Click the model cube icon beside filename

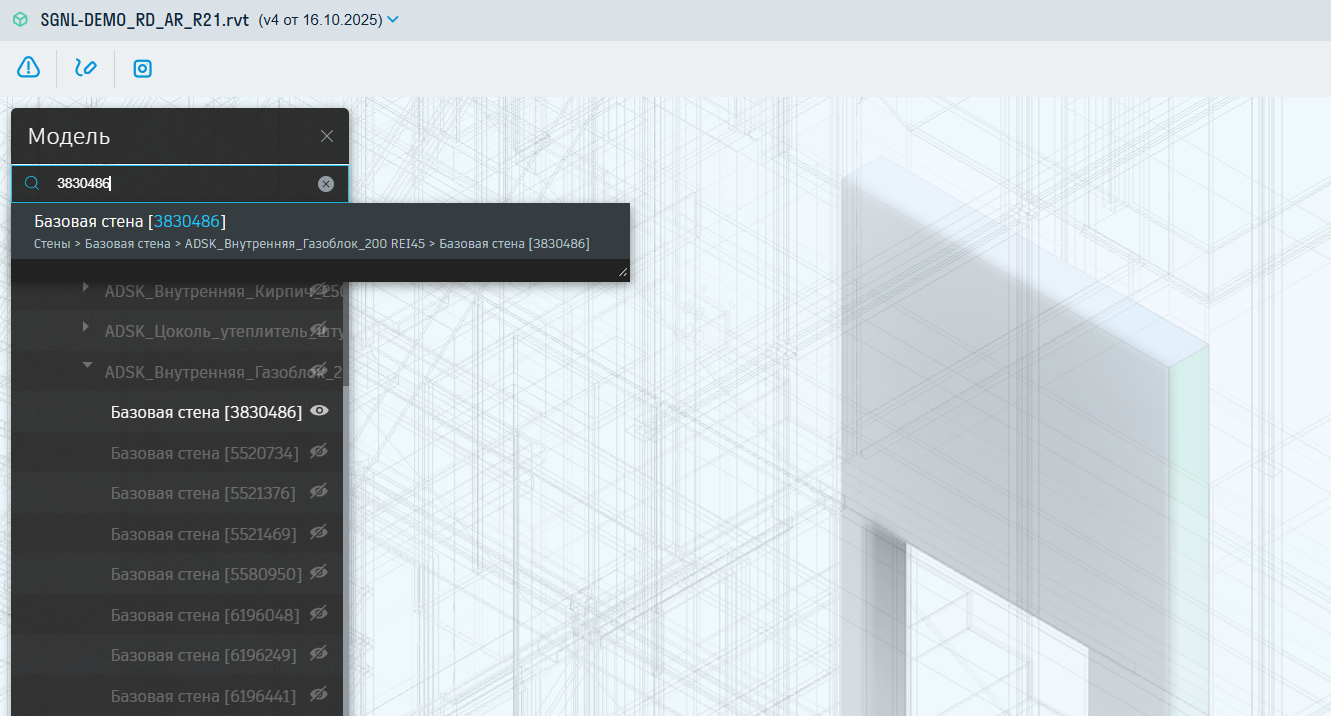click(x=20, y=19)
